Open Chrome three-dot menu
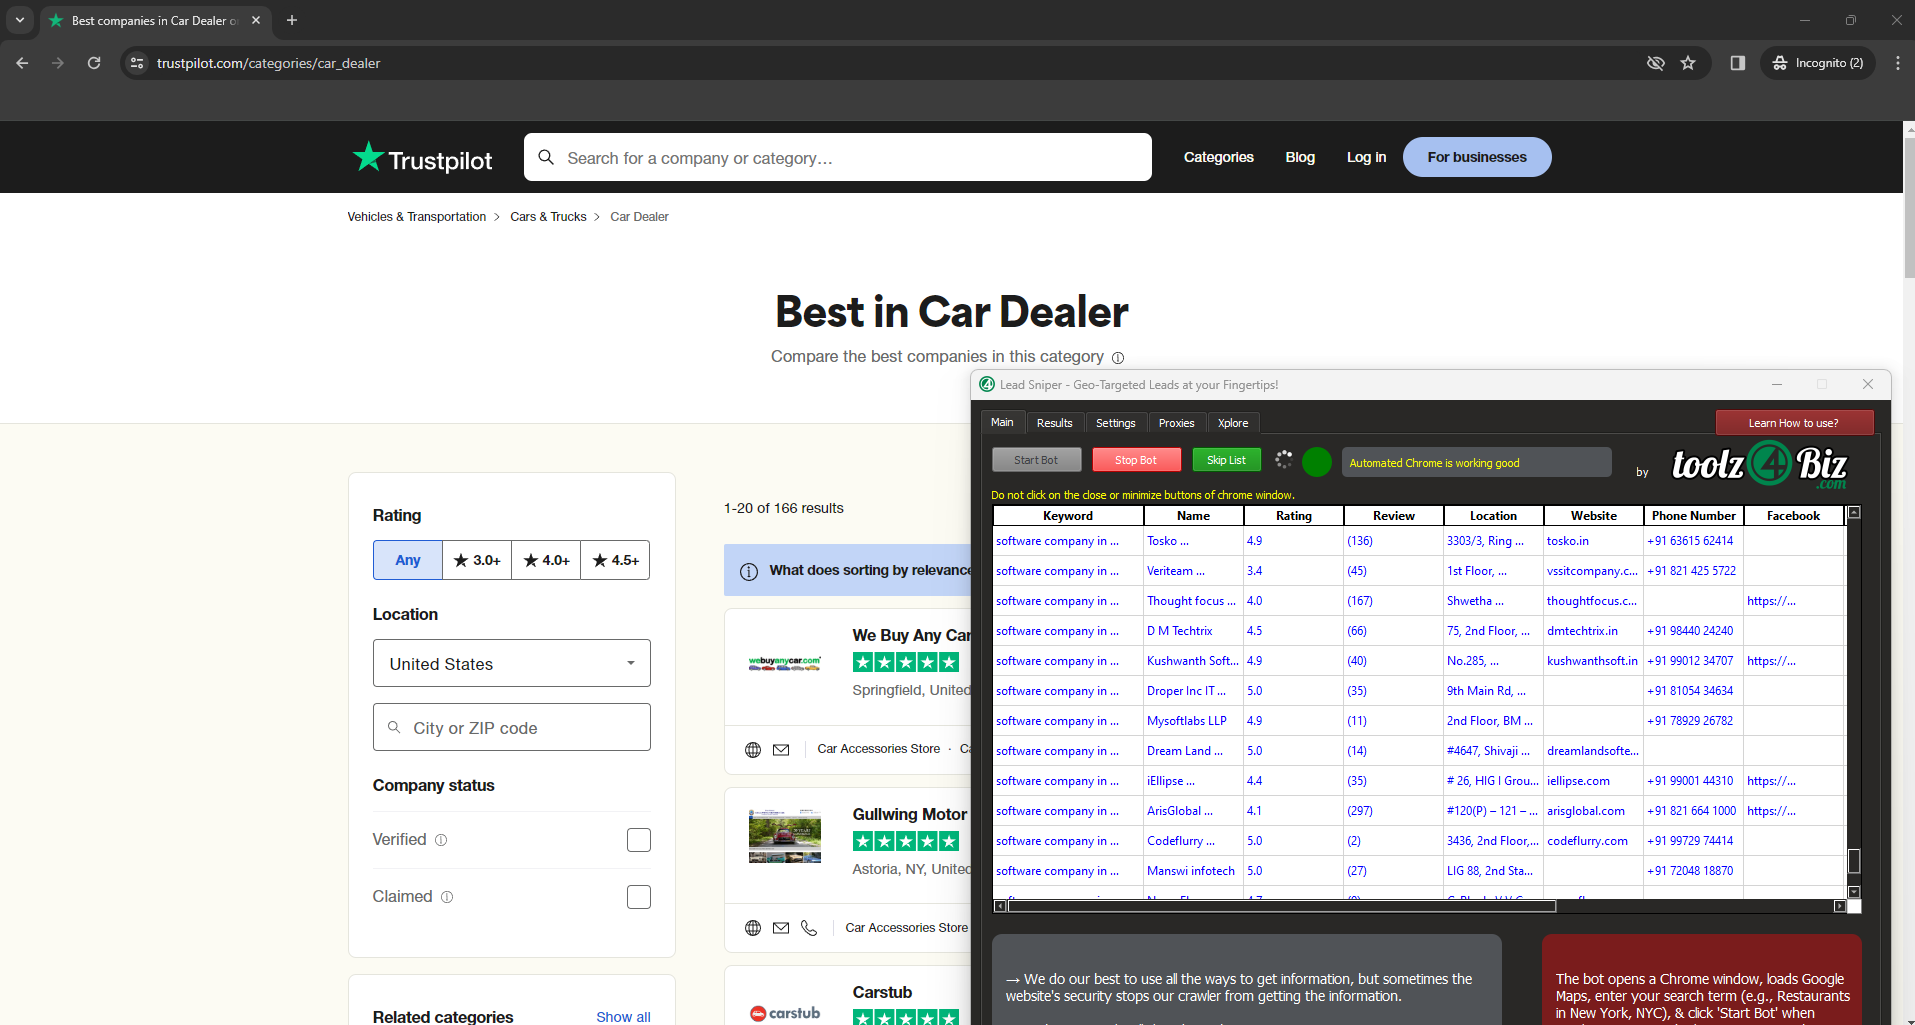Image resolution: width=1915 pixels, height=1025 pixels. tap(1898, 63)
